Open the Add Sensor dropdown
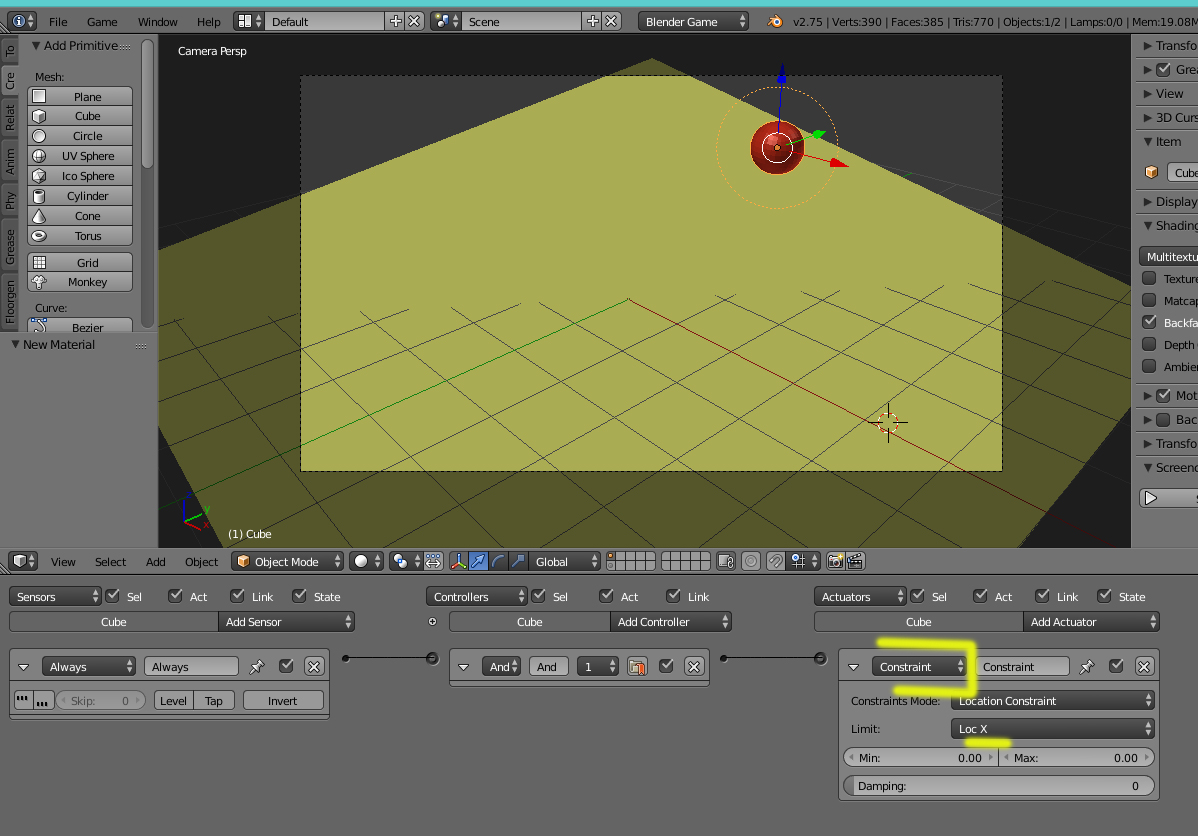Image resolution: width=1198 pixels, height=836 pixels. tap(287, 622)
